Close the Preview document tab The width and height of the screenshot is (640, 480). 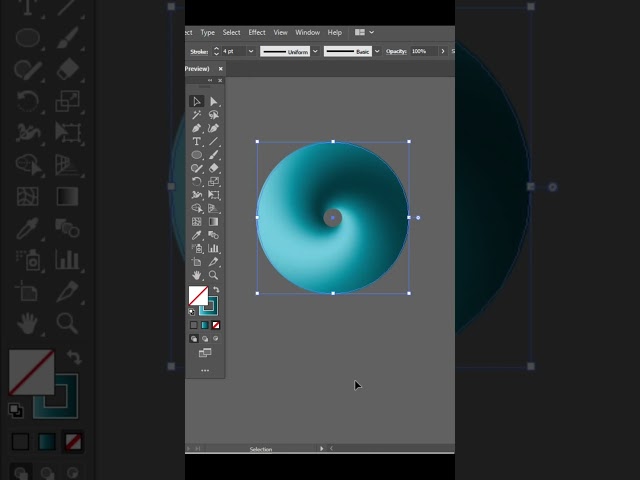(220, 69)
